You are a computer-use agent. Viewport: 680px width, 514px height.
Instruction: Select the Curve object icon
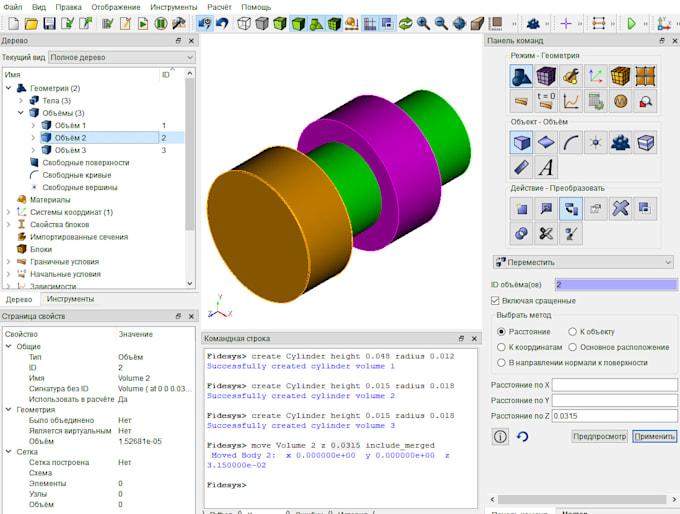click(x=571, y=143)
